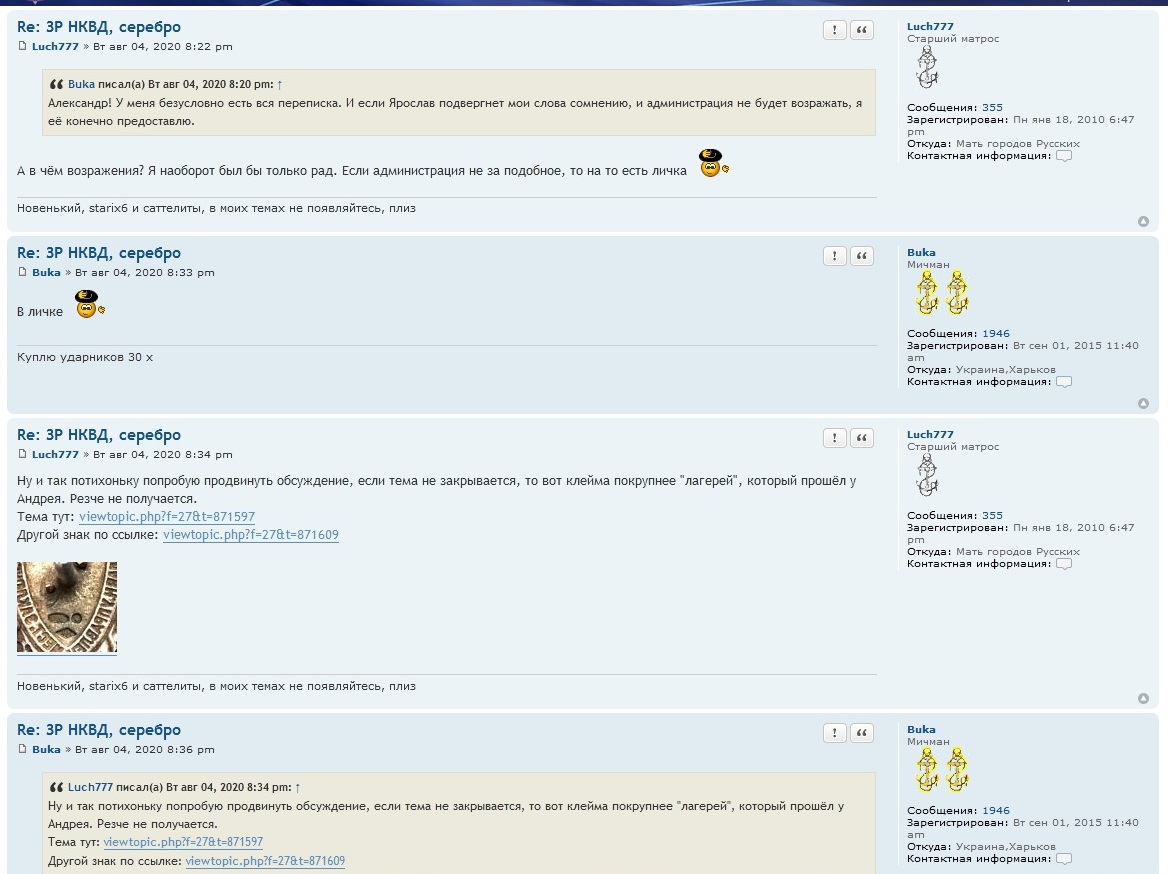Open contact info bubble for first Luch777 profile
Viewport: 1168px width, 874px height.
1063,156
